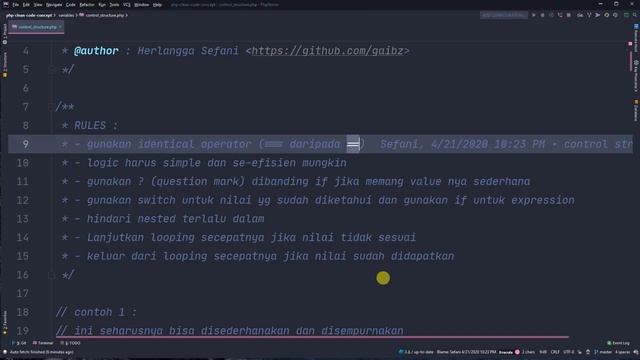The width and height of the screenshot is (640, 360).
Task: Click '// contoh 1 :' comment line
Action: (x=96, y=312)
